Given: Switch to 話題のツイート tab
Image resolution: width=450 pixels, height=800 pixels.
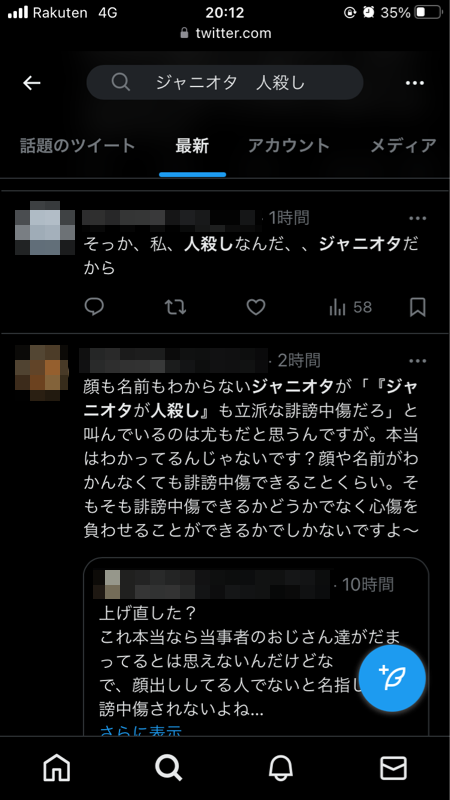Looking at the screenshot, I should 78,146.
